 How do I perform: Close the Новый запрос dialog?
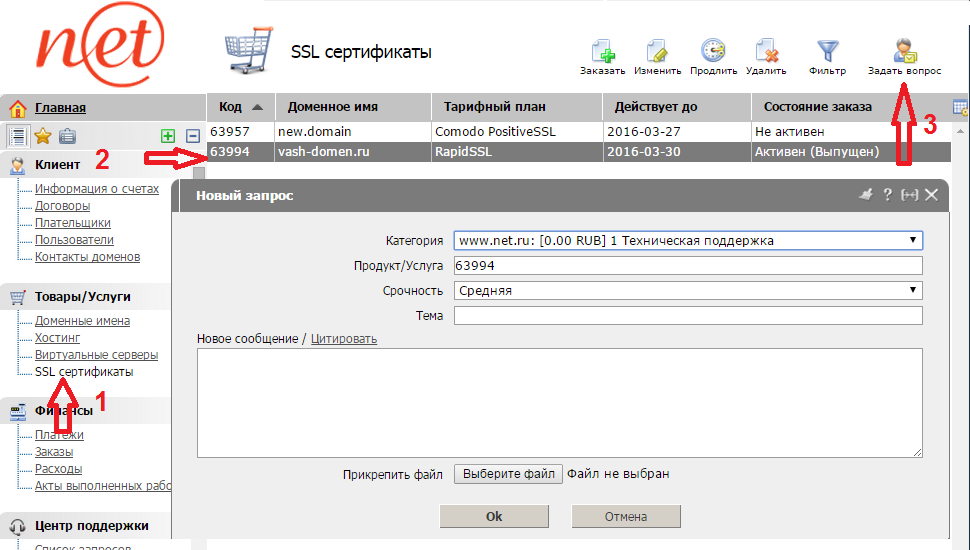pos(932,195)
